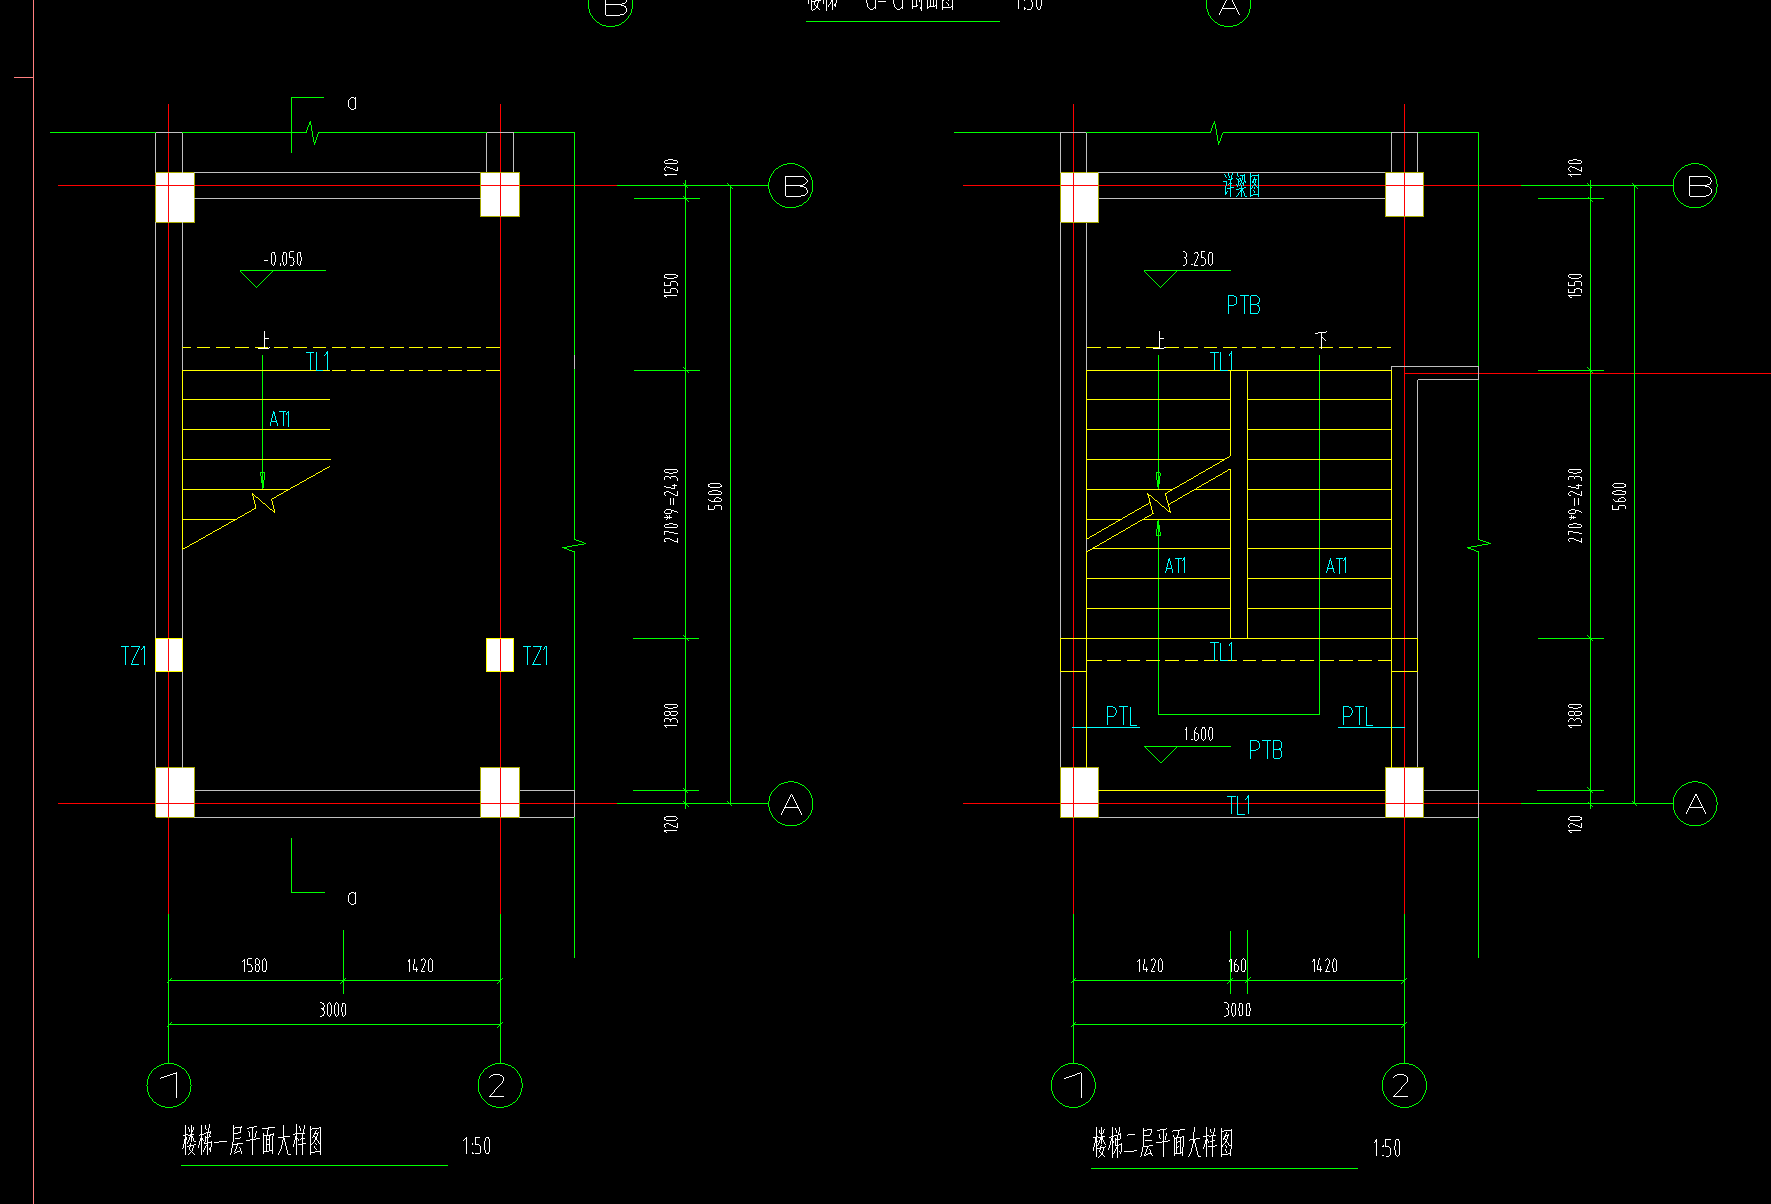This screenshot has width=1771, height=1204.
Task: Select the 1420 dimension right of 160
Action: [1324, 966]
